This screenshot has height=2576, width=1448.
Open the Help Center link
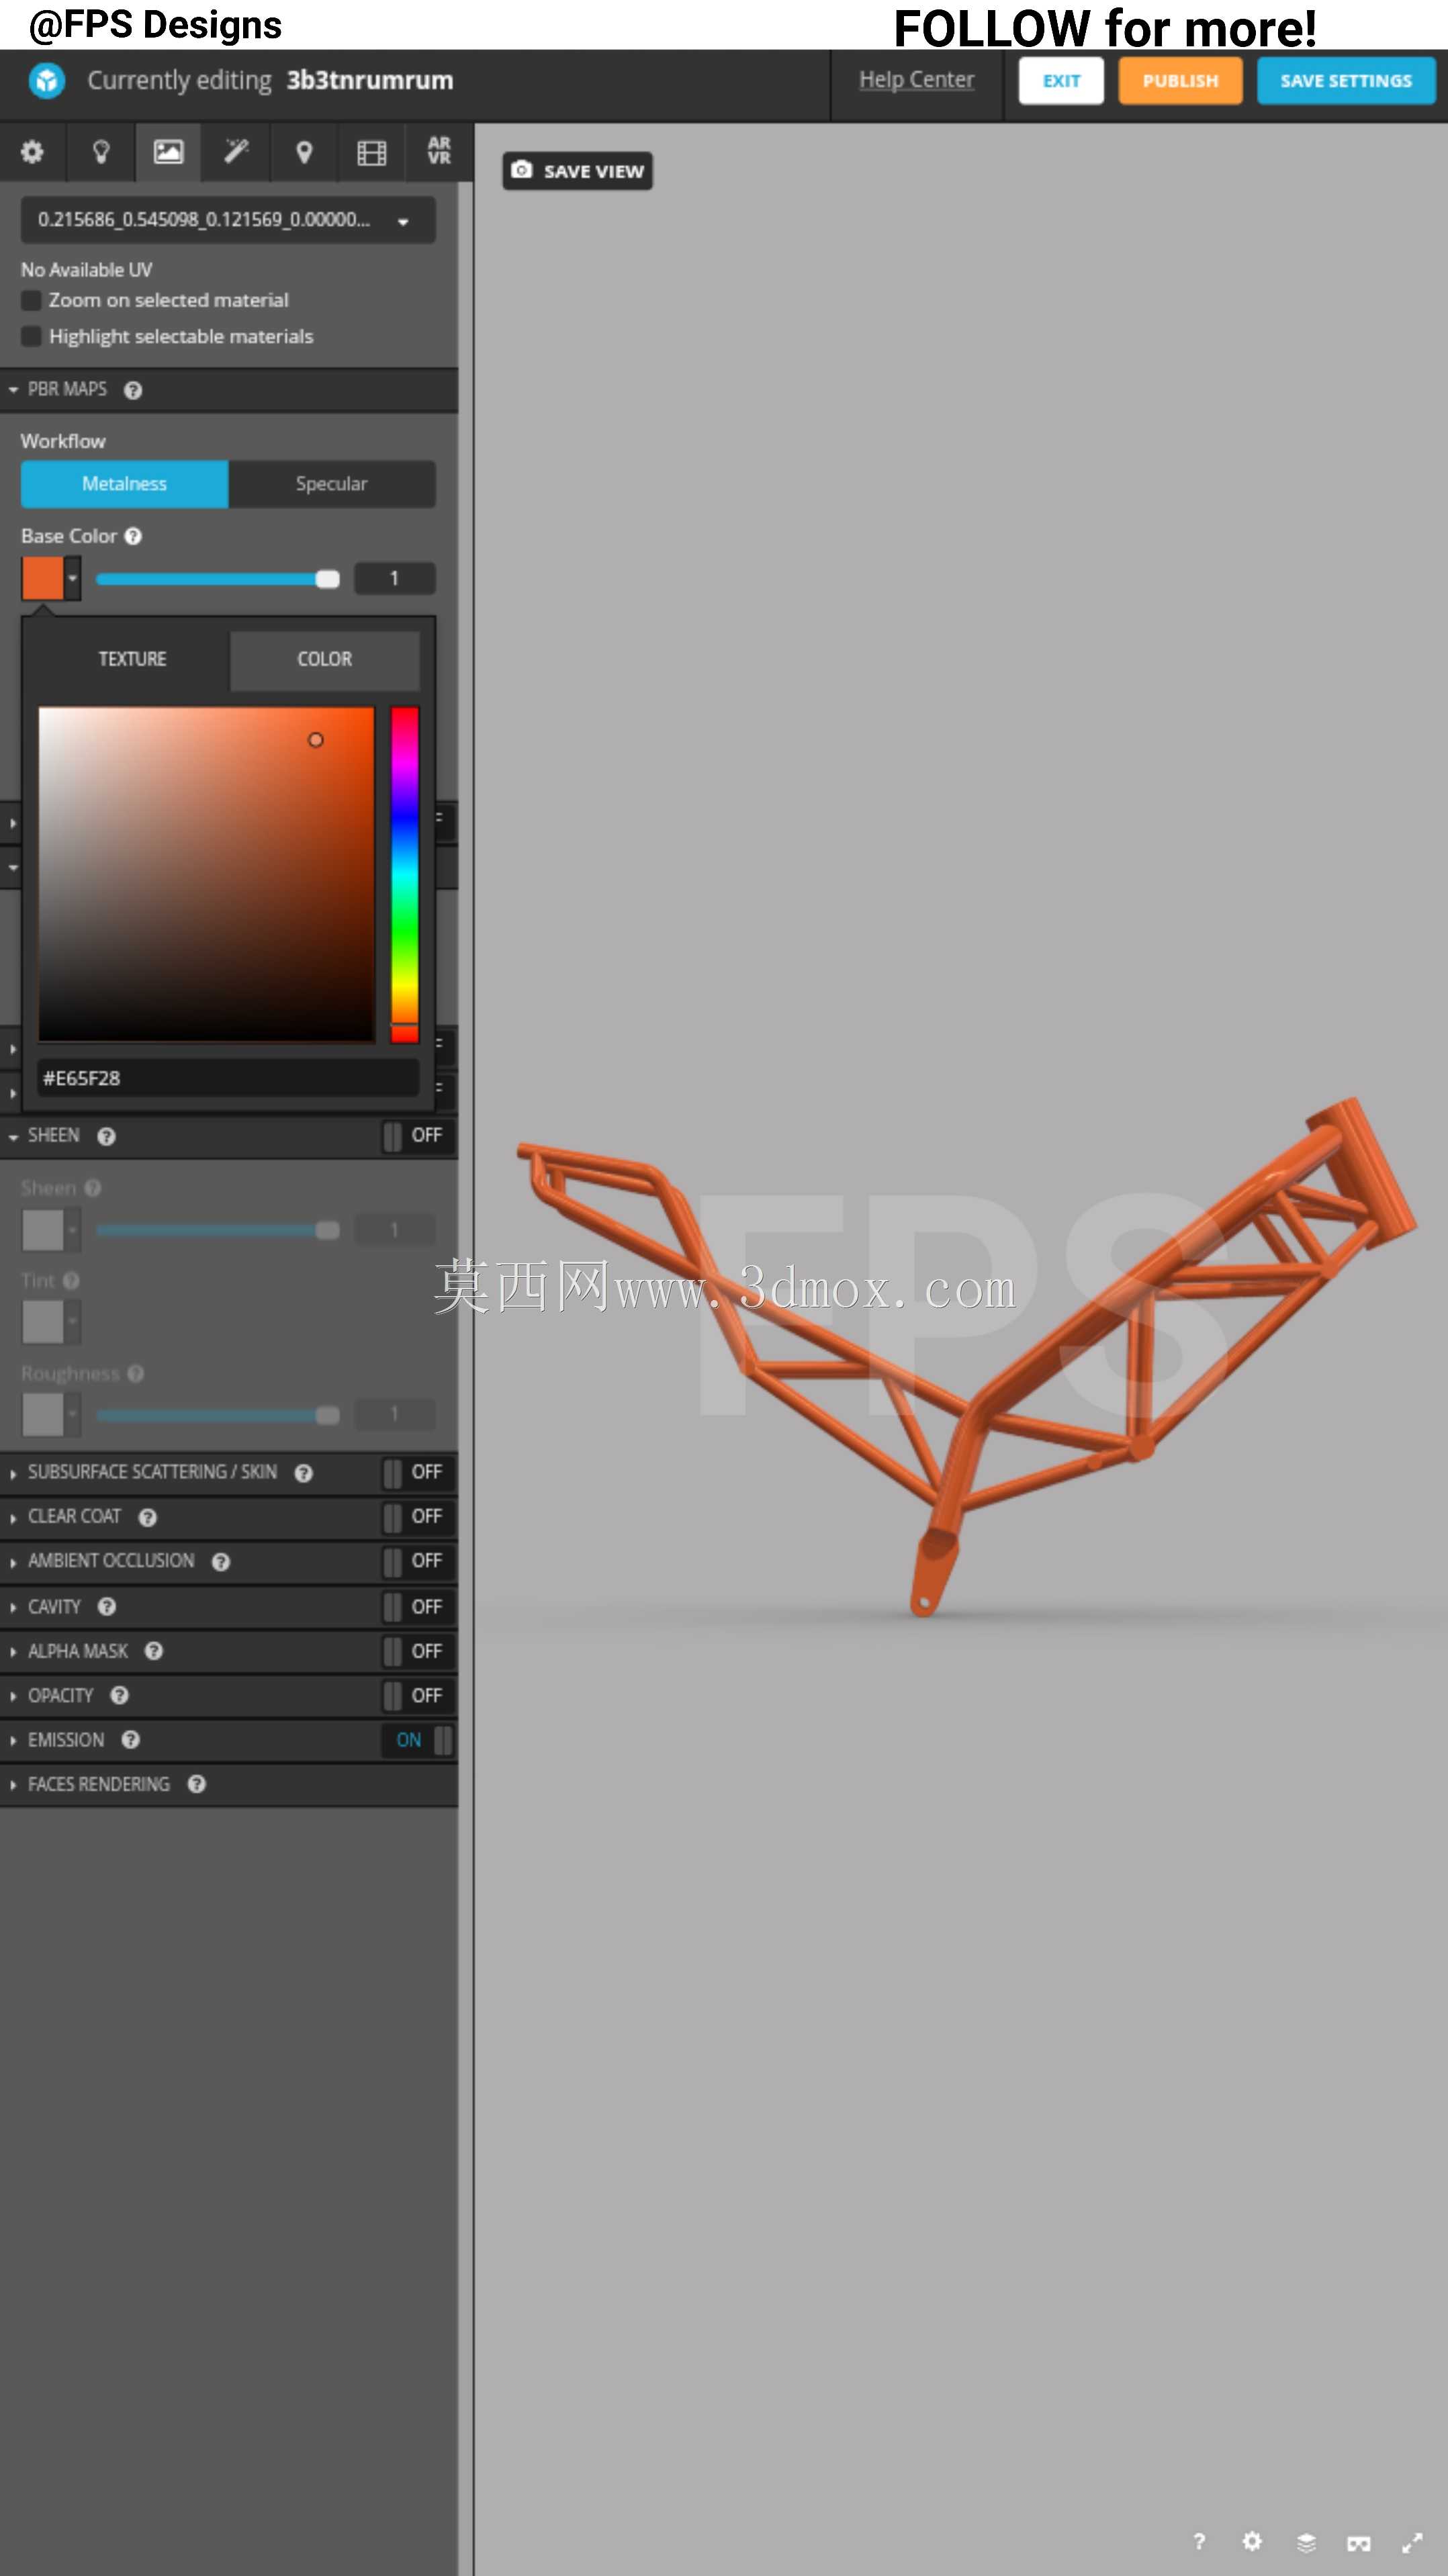click(916, 80)
